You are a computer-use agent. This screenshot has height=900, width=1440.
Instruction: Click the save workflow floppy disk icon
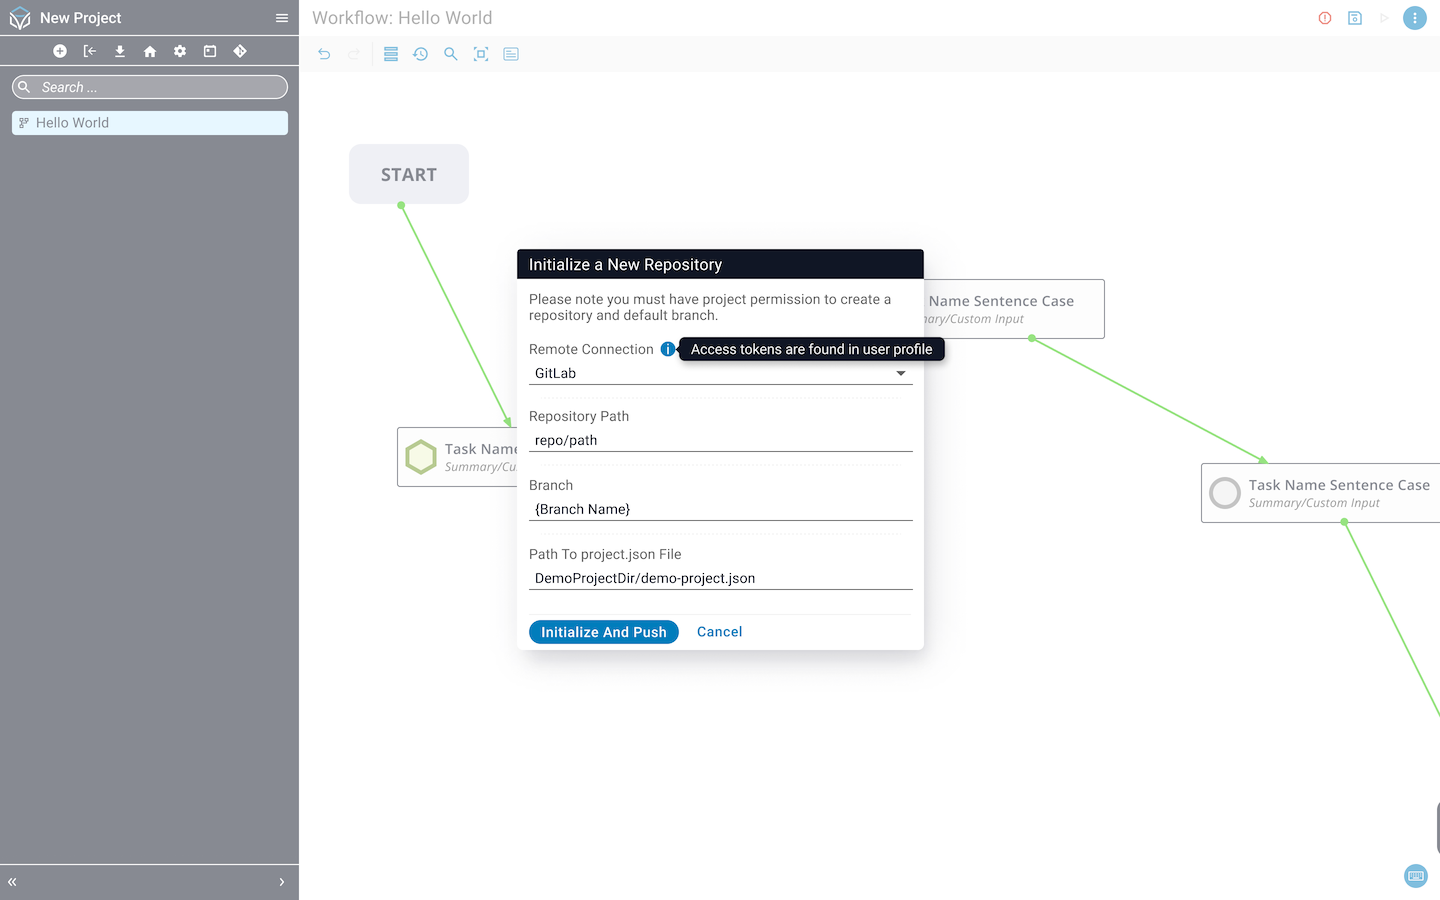coord(1355,18)
